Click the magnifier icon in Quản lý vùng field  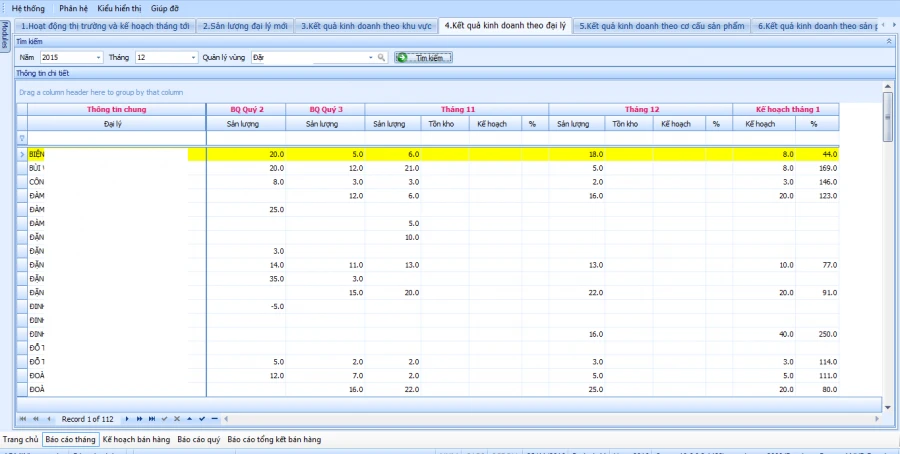381,57
